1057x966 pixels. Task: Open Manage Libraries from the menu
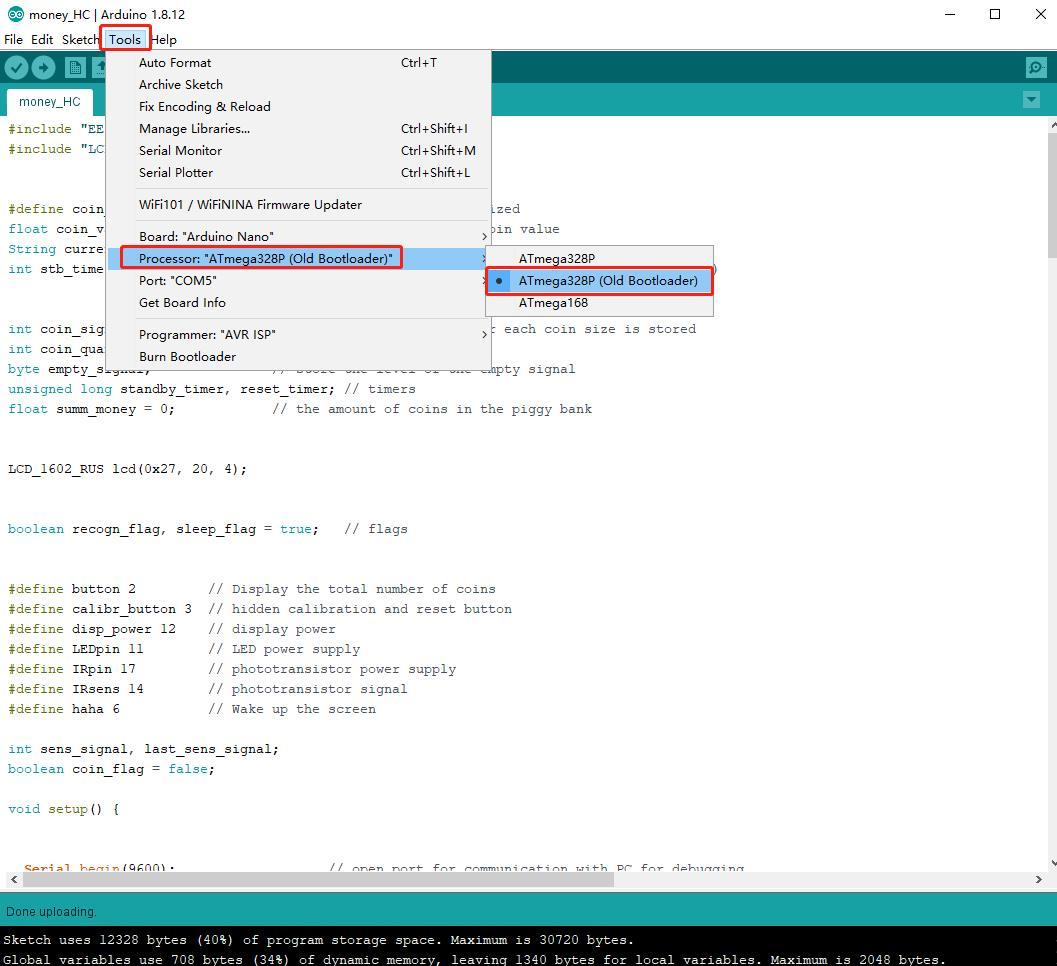click(299, 129)
